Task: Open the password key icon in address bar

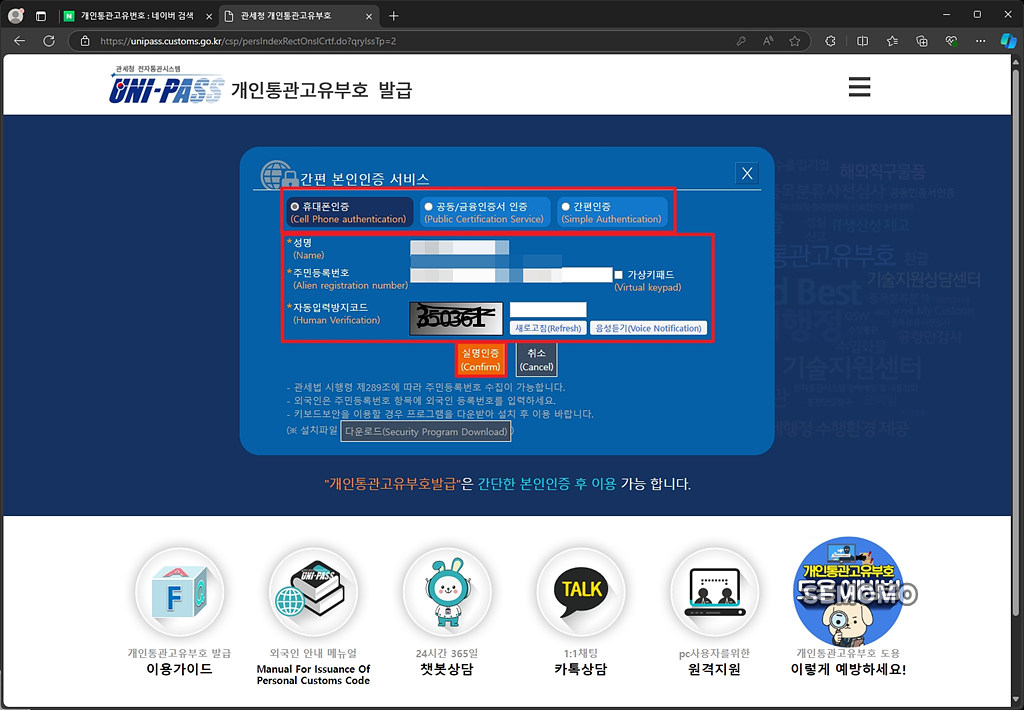Action: (741, 40)
